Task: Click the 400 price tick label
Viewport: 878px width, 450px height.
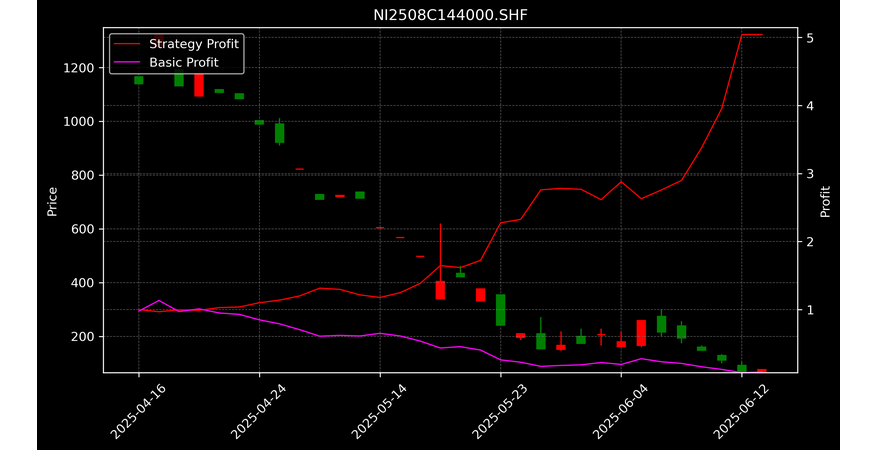Action: click(85, 283)
